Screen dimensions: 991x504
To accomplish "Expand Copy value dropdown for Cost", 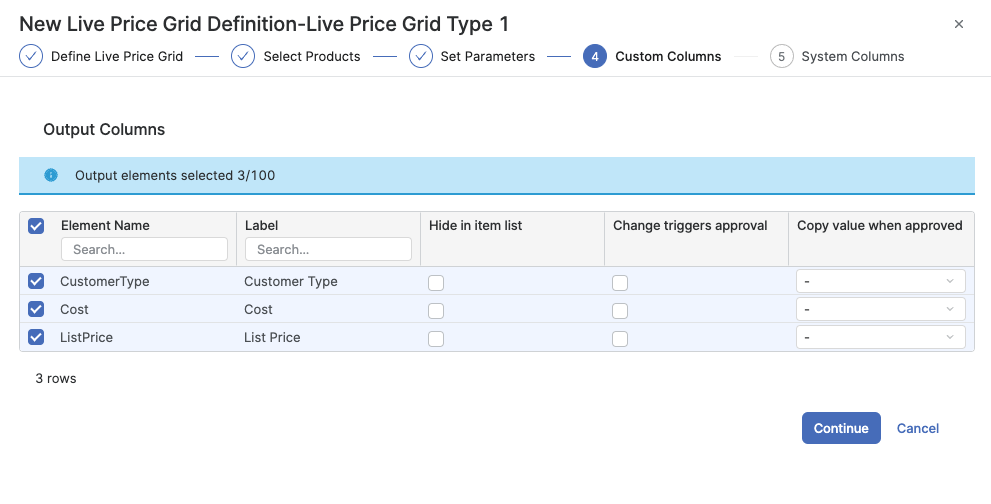I will pyautogui.click(x=880, y=310).
